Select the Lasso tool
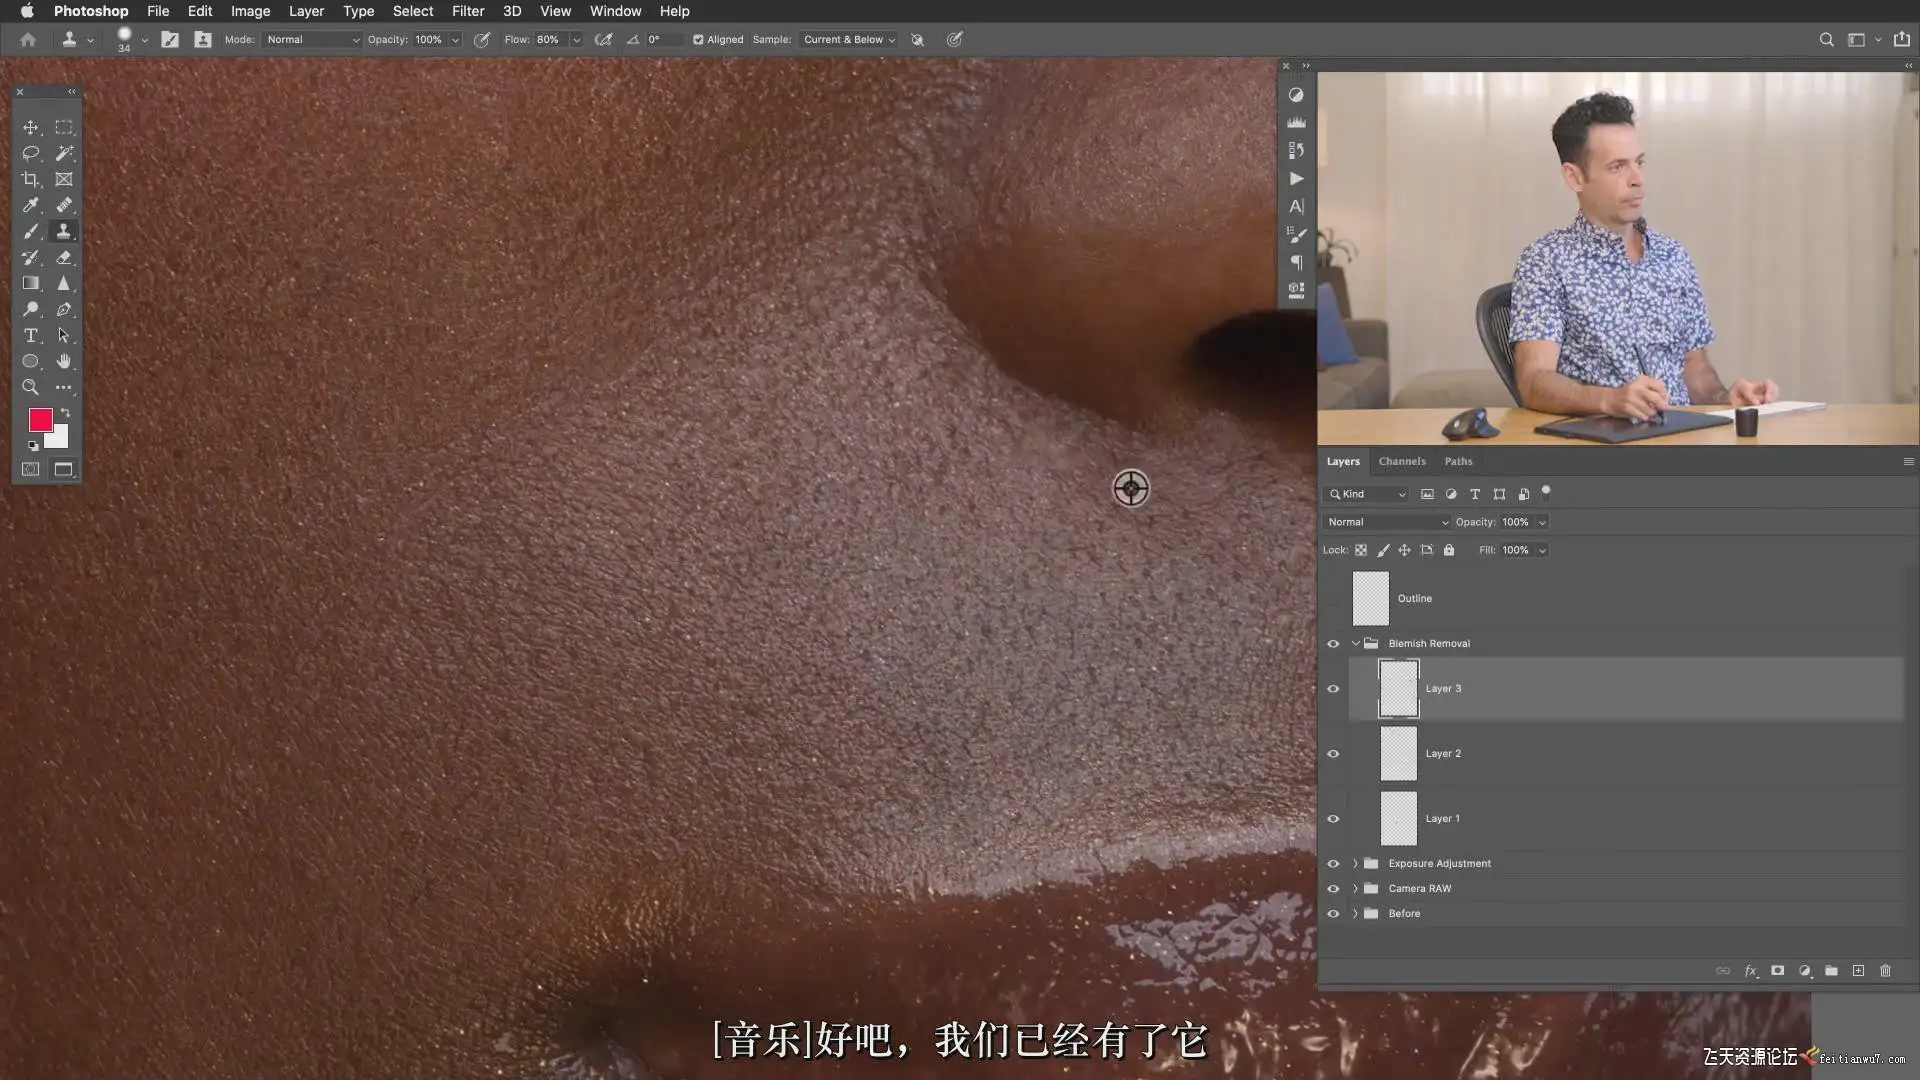 click(30, 153)
